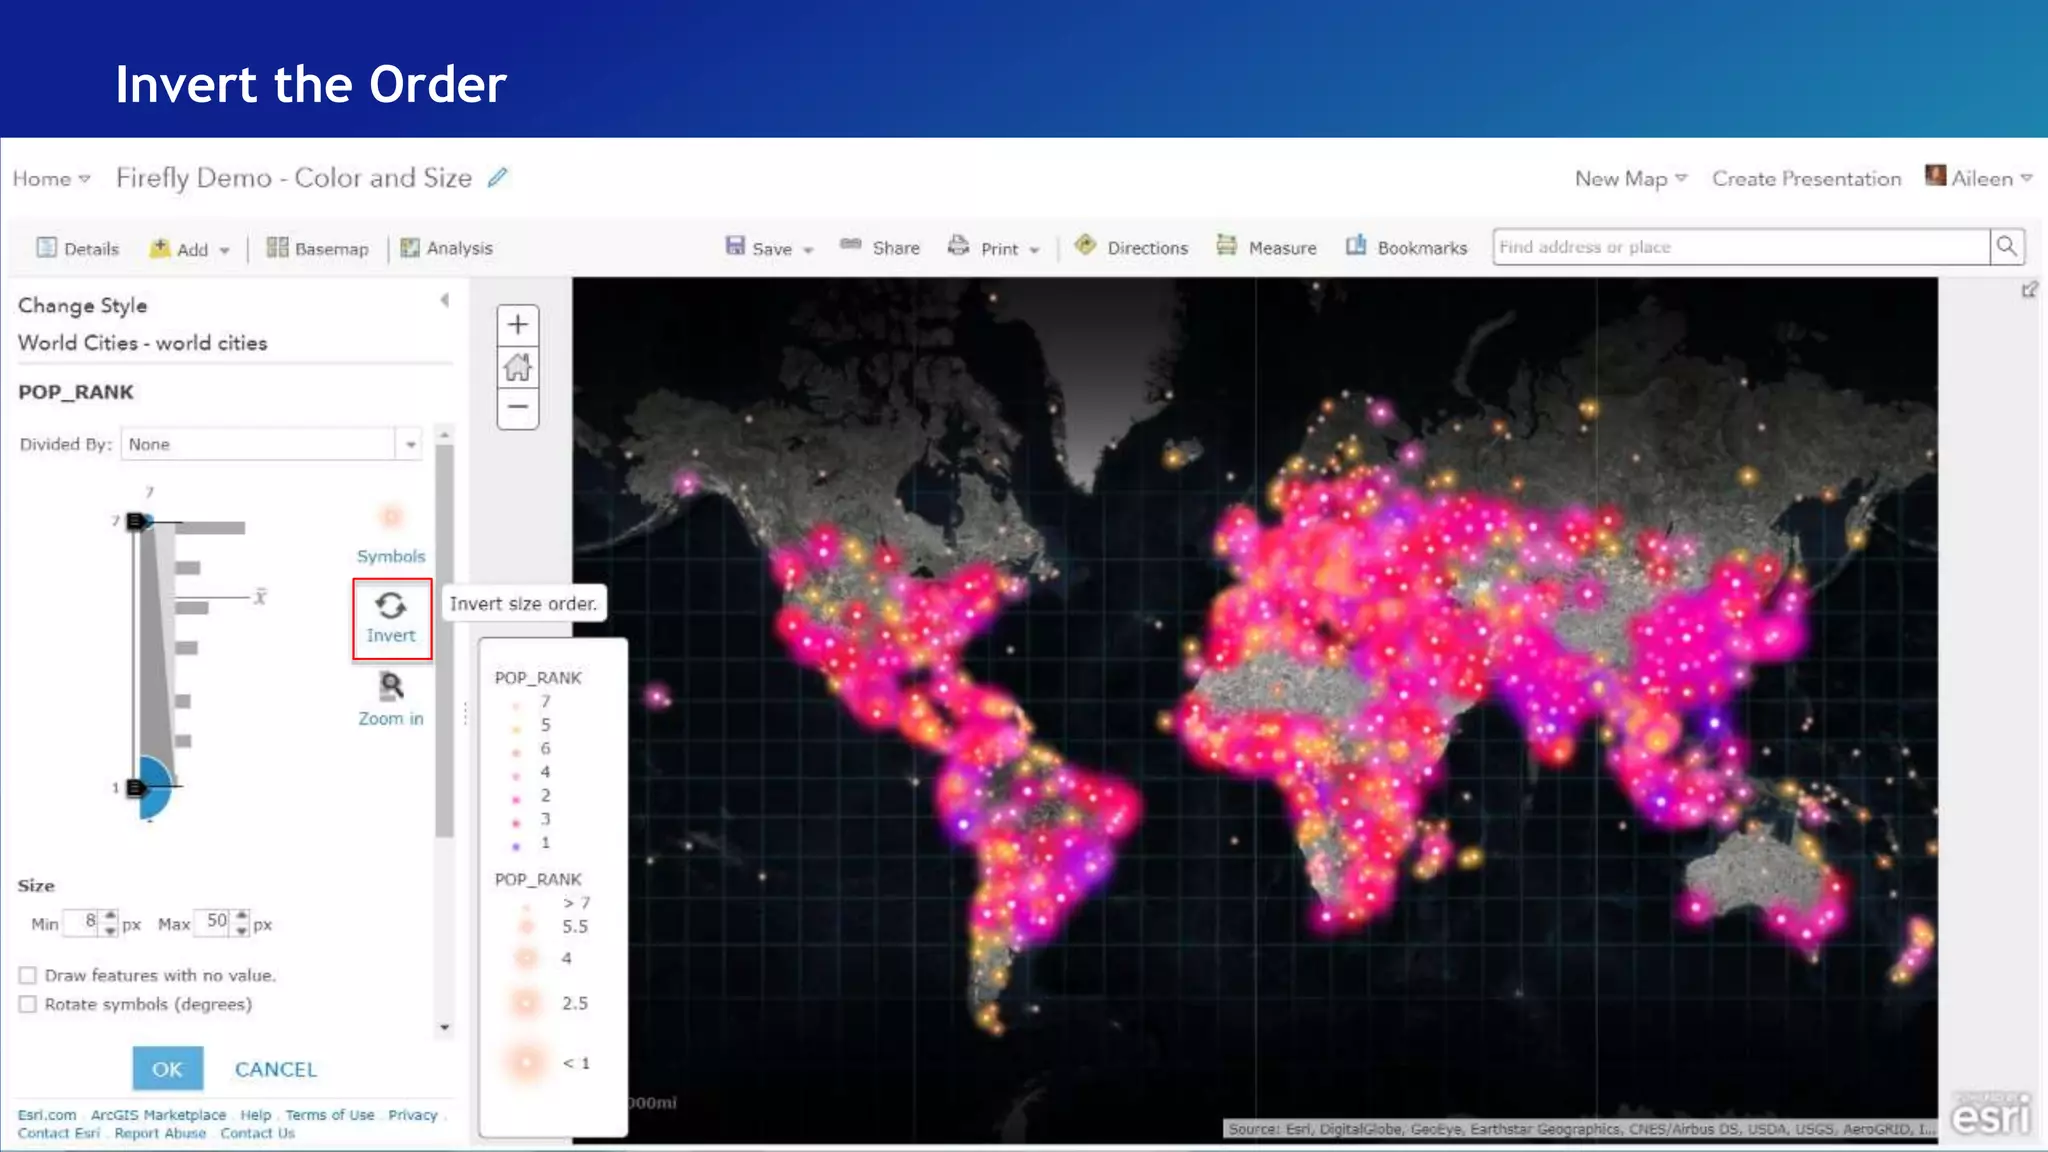Click map zoom out minus button
This screenshot has height=1152, width=2048.
pyautogui.click(x=518, y=407)
